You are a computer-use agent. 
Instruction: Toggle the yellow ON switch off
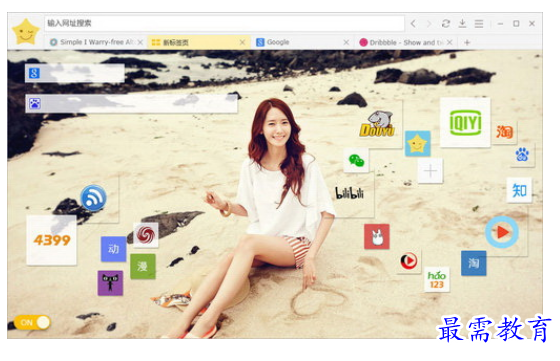(x=32, y=323)
